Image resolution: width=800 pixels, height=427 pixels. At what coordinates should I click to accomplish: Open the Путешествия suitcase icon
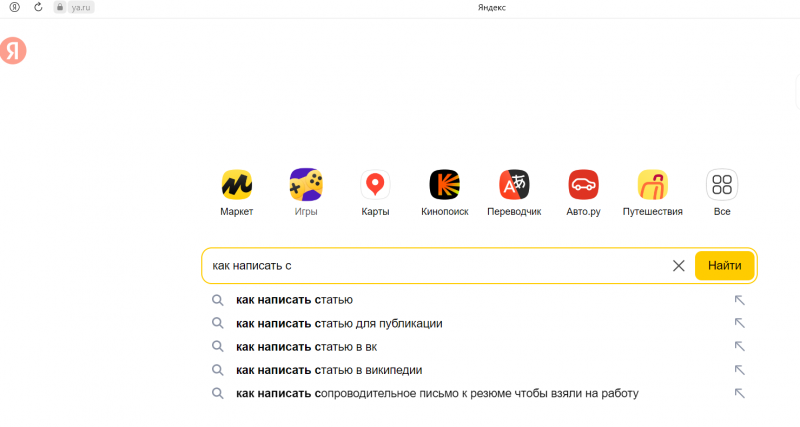[x=653, y=184]
